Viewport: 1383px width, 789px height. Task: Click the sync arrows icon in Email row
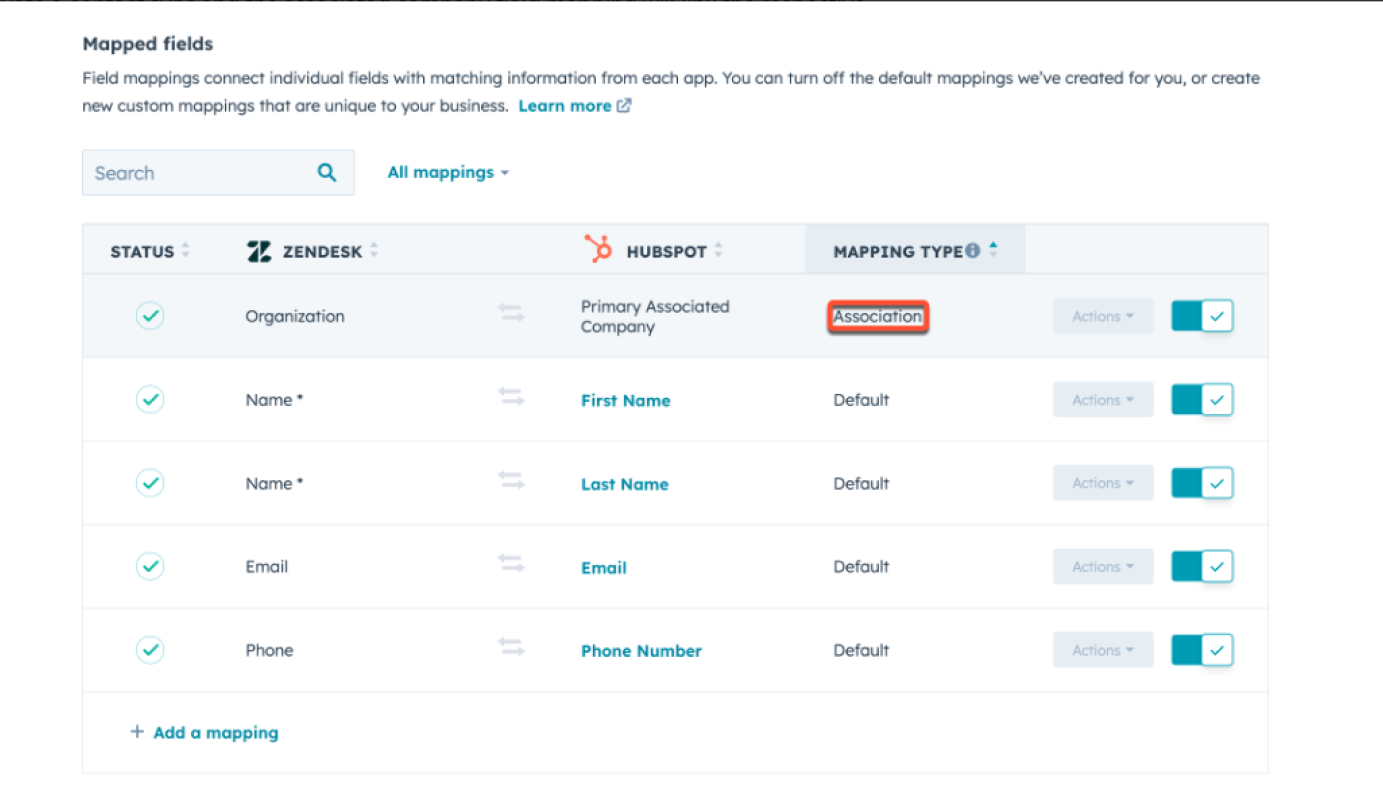click(511, 564)
